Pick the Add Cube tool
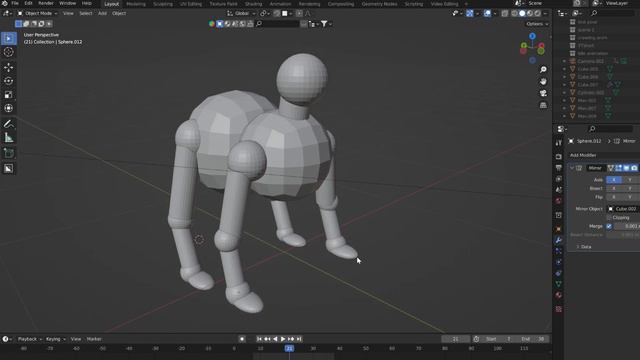The height and width of the screenshot is (360, 640). click(9, 153)
